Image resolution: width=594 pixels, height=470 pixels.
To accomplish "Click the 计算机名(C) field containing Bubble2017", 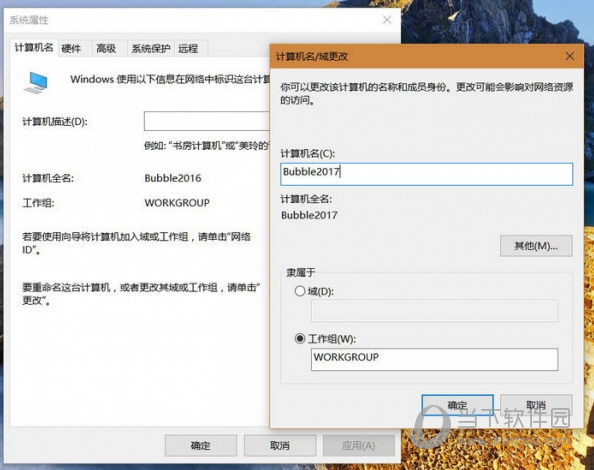I will pos(427,174).
